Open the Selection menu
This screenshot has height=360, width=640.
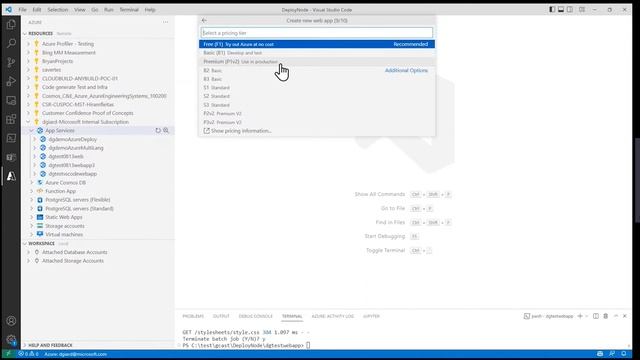[58, 9]
